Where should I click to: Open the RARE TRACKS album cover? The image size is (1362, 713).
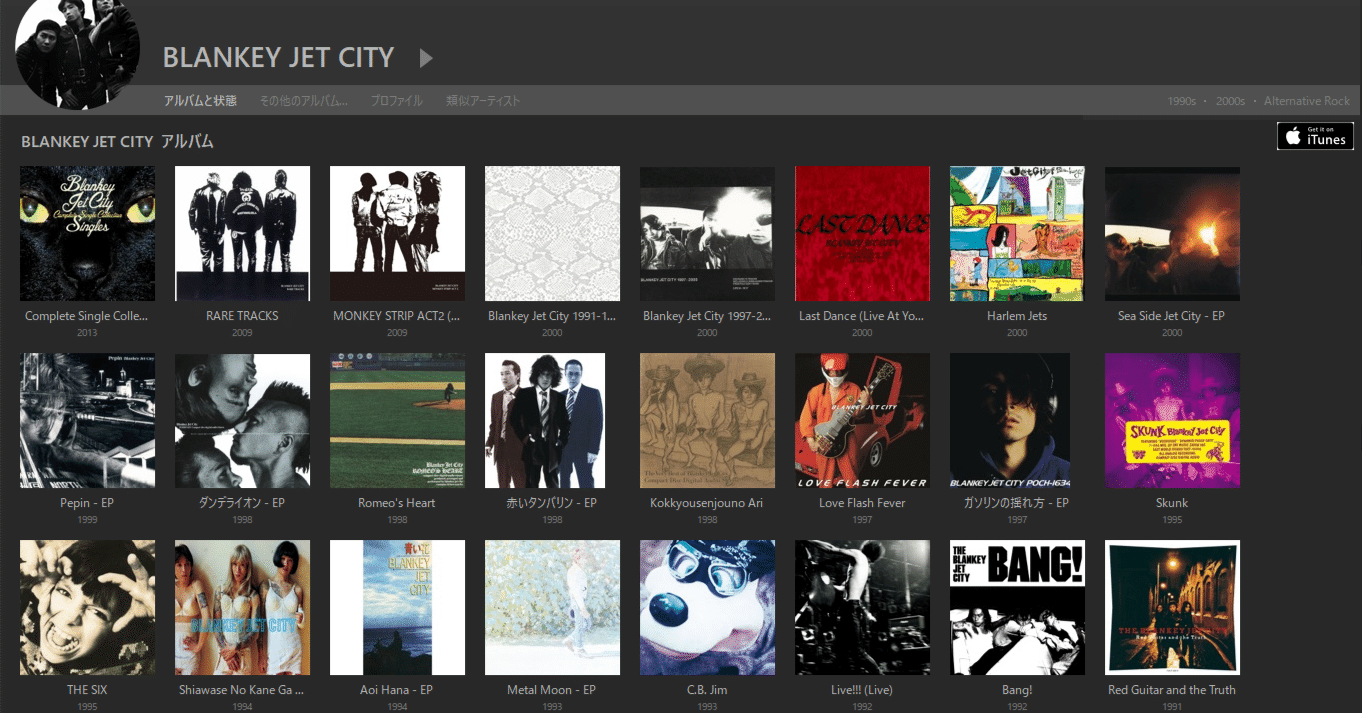pyautogui.click(x=242, y=233)
